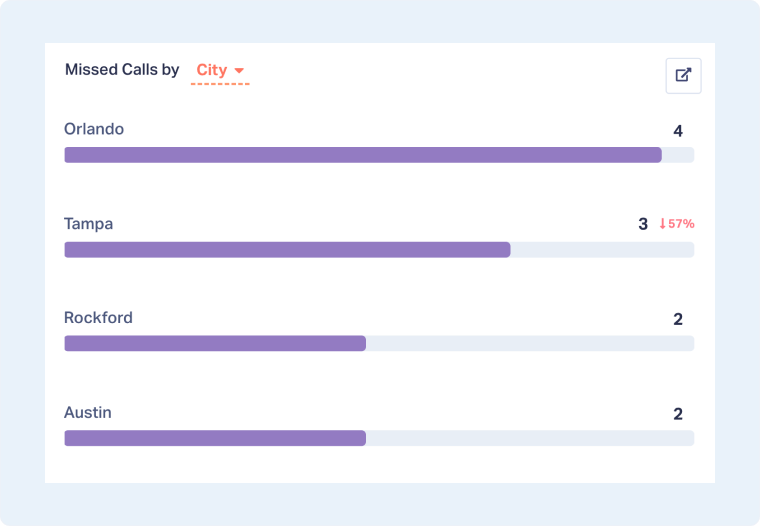Screen dimensions: 760x526
Task: Click the Missed Calls by title
Action: pos(122,70)
